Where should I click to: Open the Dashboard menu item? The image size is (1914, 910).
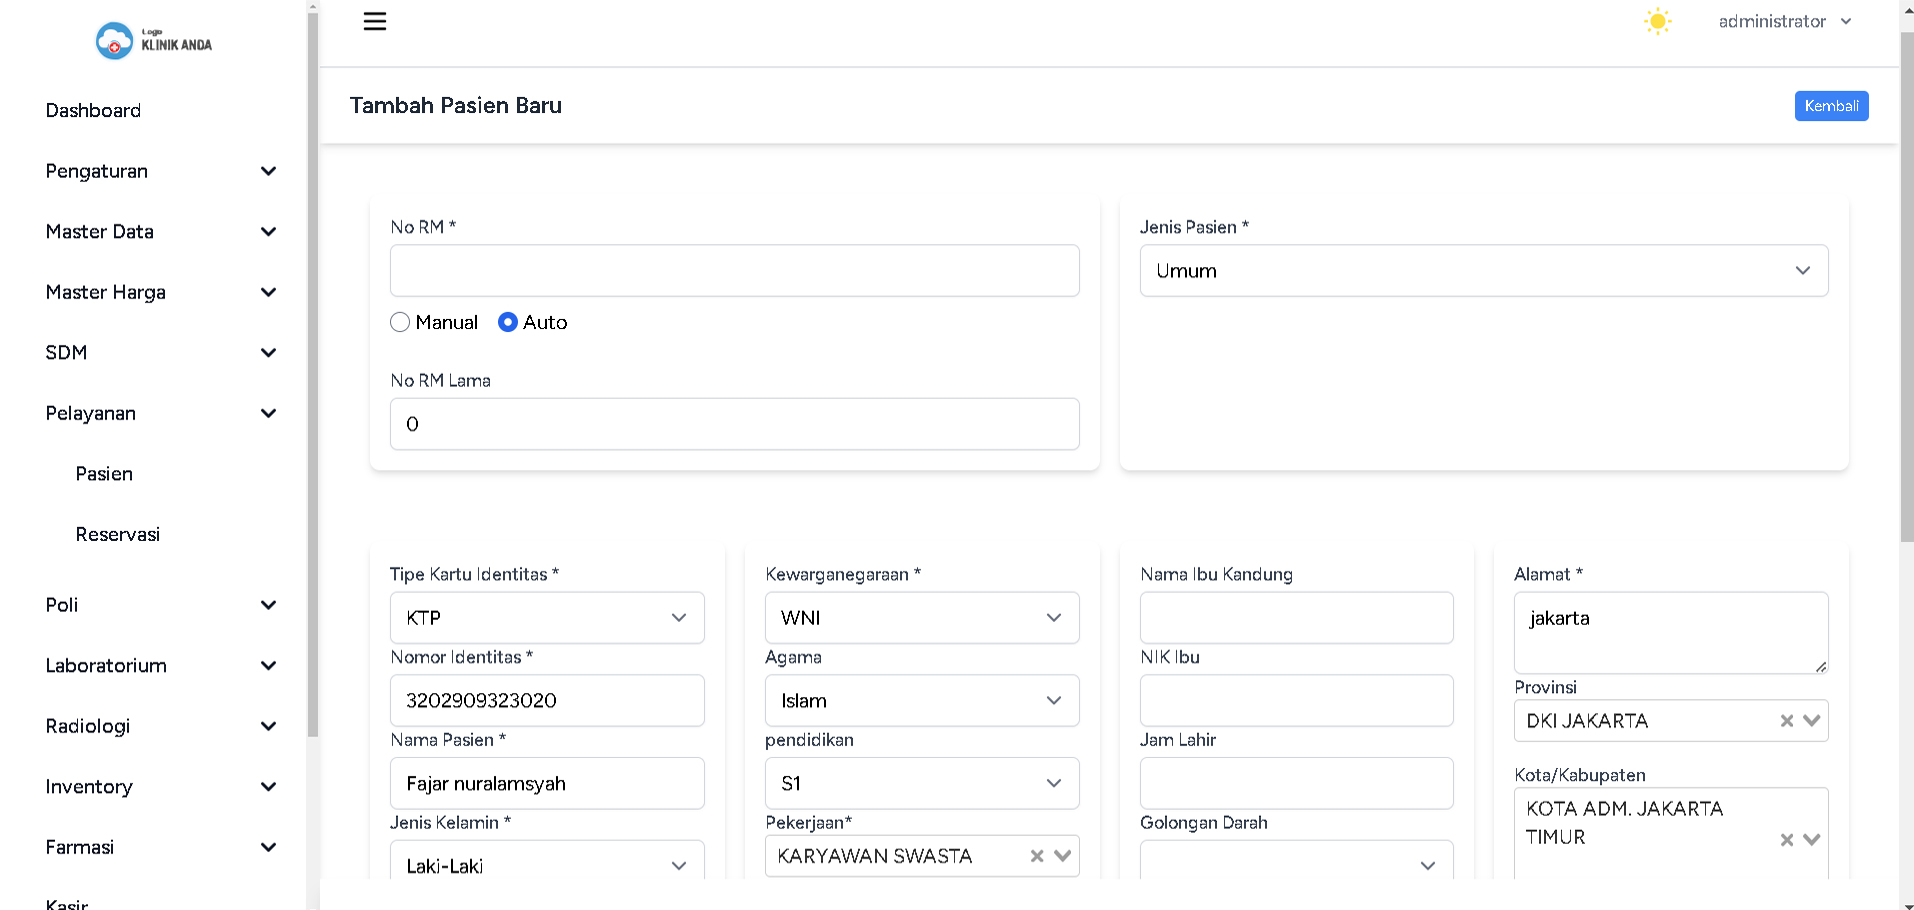coord(93,111)
